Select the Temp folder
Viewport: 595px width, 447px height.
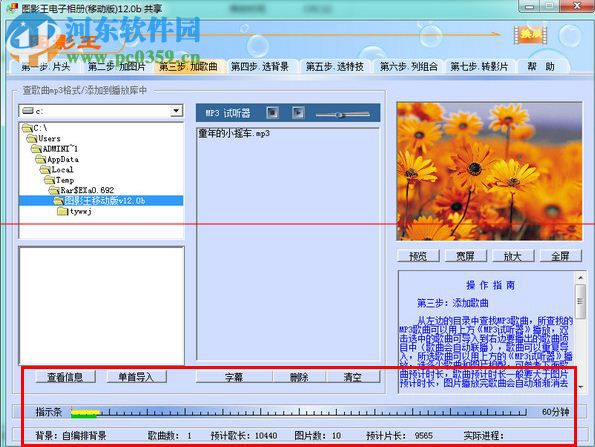(59, 180)
